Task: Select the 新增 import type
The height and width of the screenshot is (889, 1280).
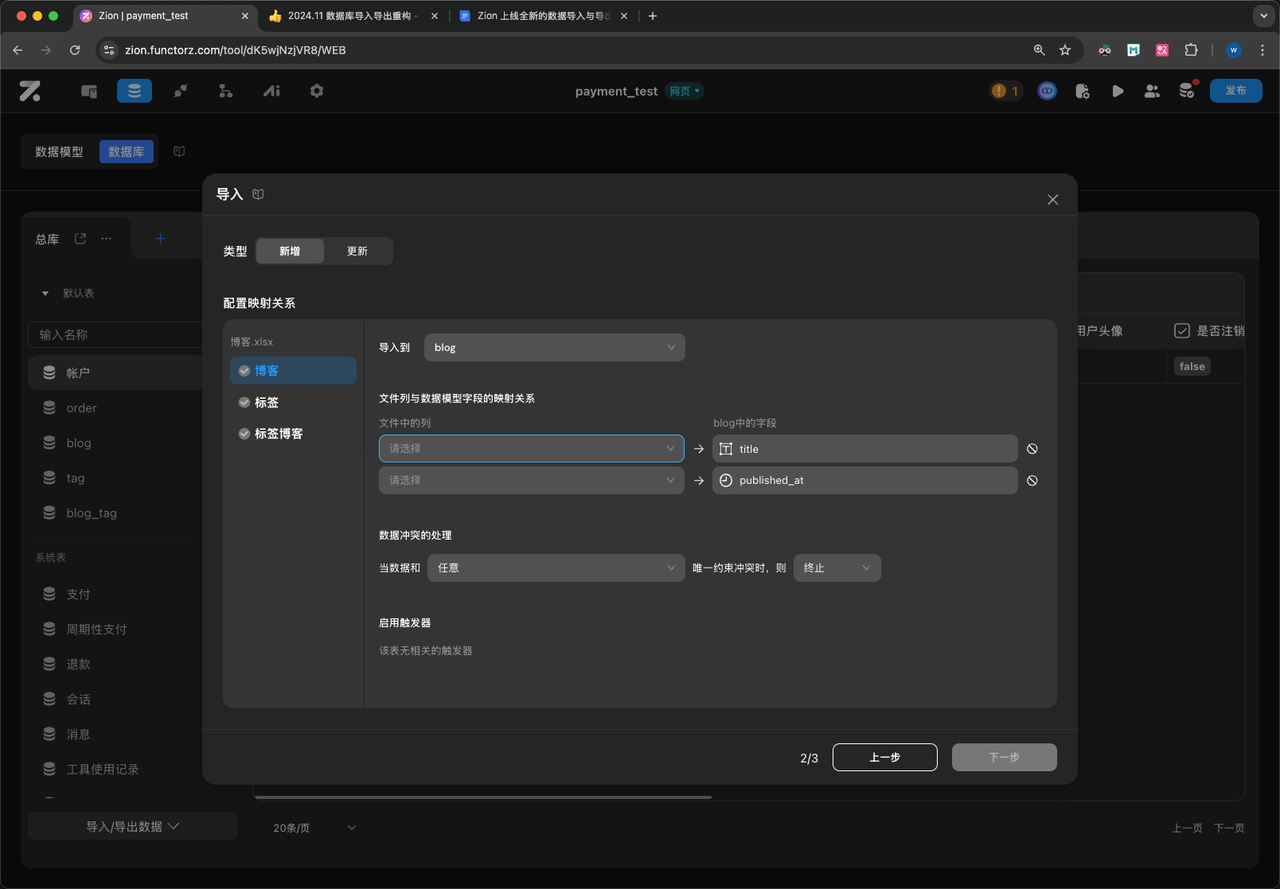Action: (x=290, y=251)
